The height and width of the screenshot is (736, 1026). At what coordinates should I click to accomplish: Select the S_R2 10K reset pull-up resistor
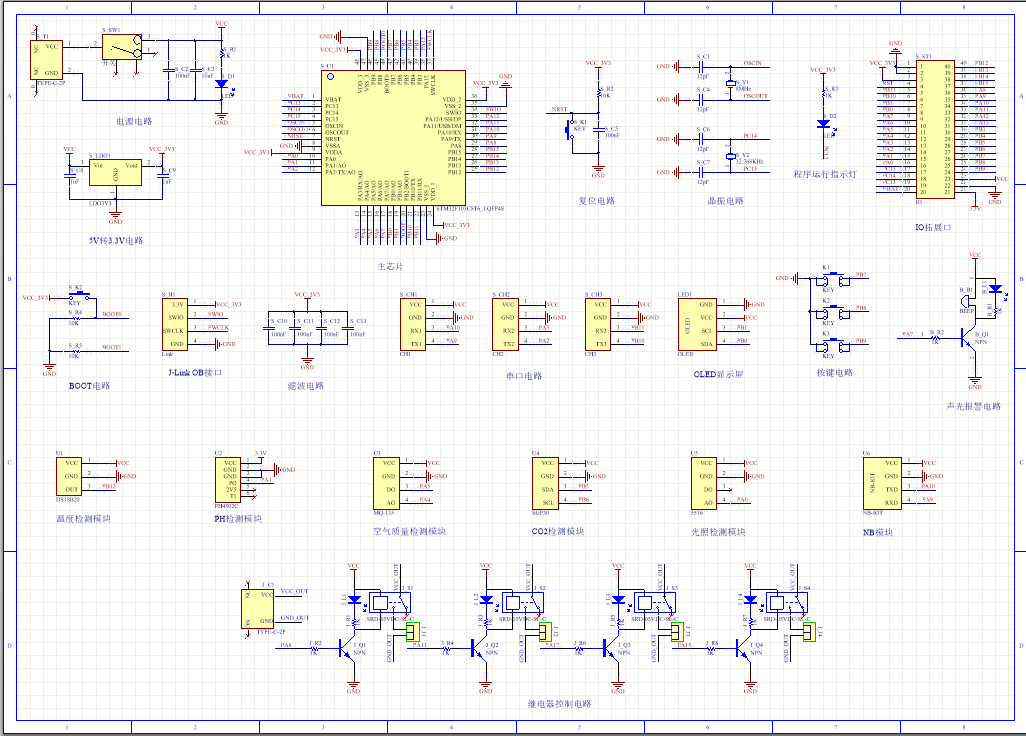598,92
